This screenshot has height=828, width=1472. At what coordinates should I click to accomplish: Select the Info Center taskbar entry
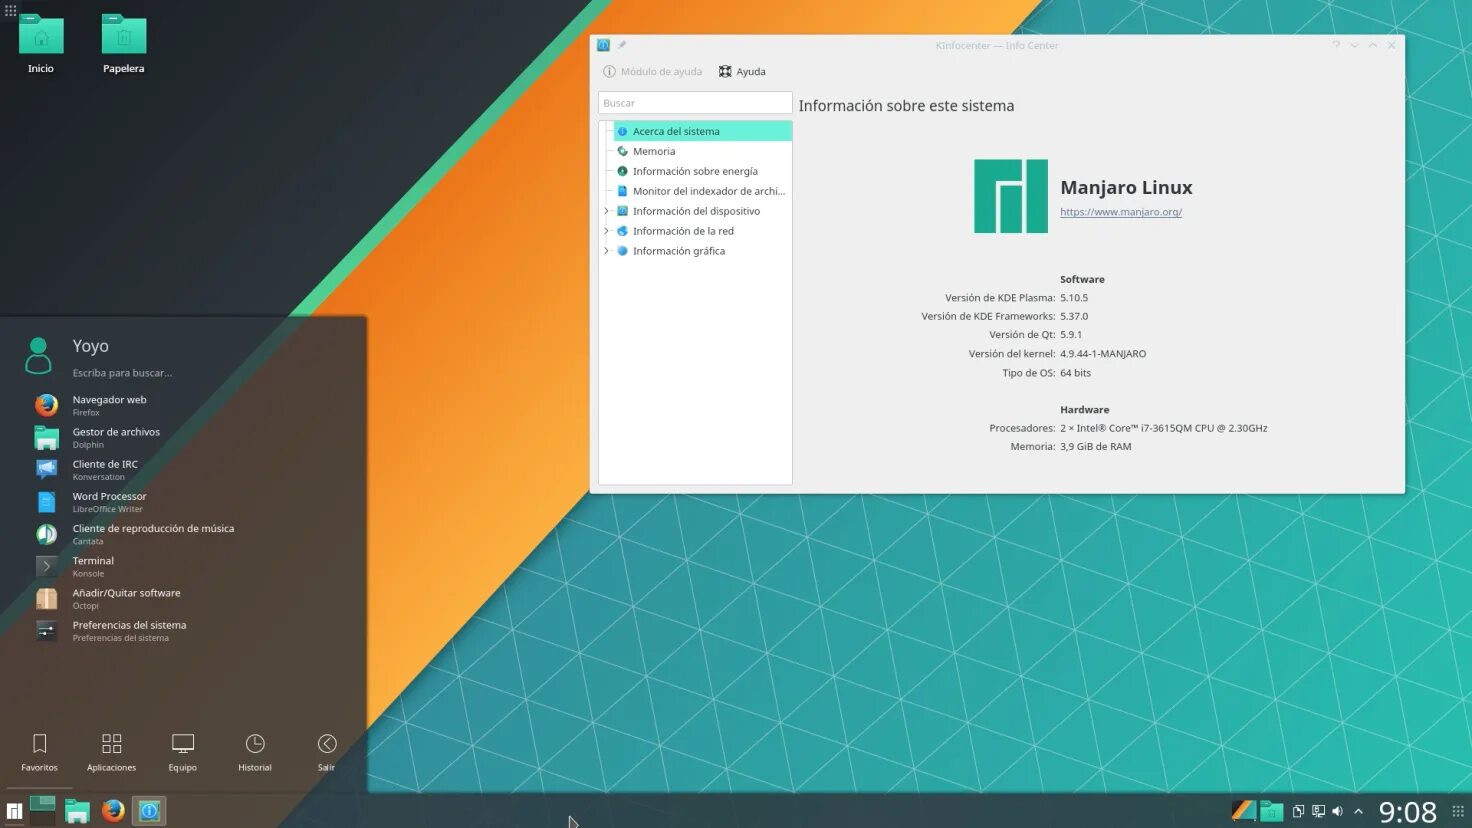tap(149, 811)
